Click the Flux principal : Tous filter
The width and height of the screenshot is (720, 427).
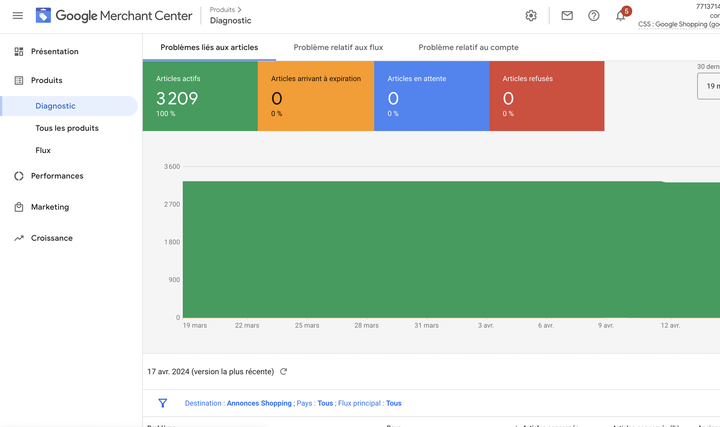coord(370,403)
